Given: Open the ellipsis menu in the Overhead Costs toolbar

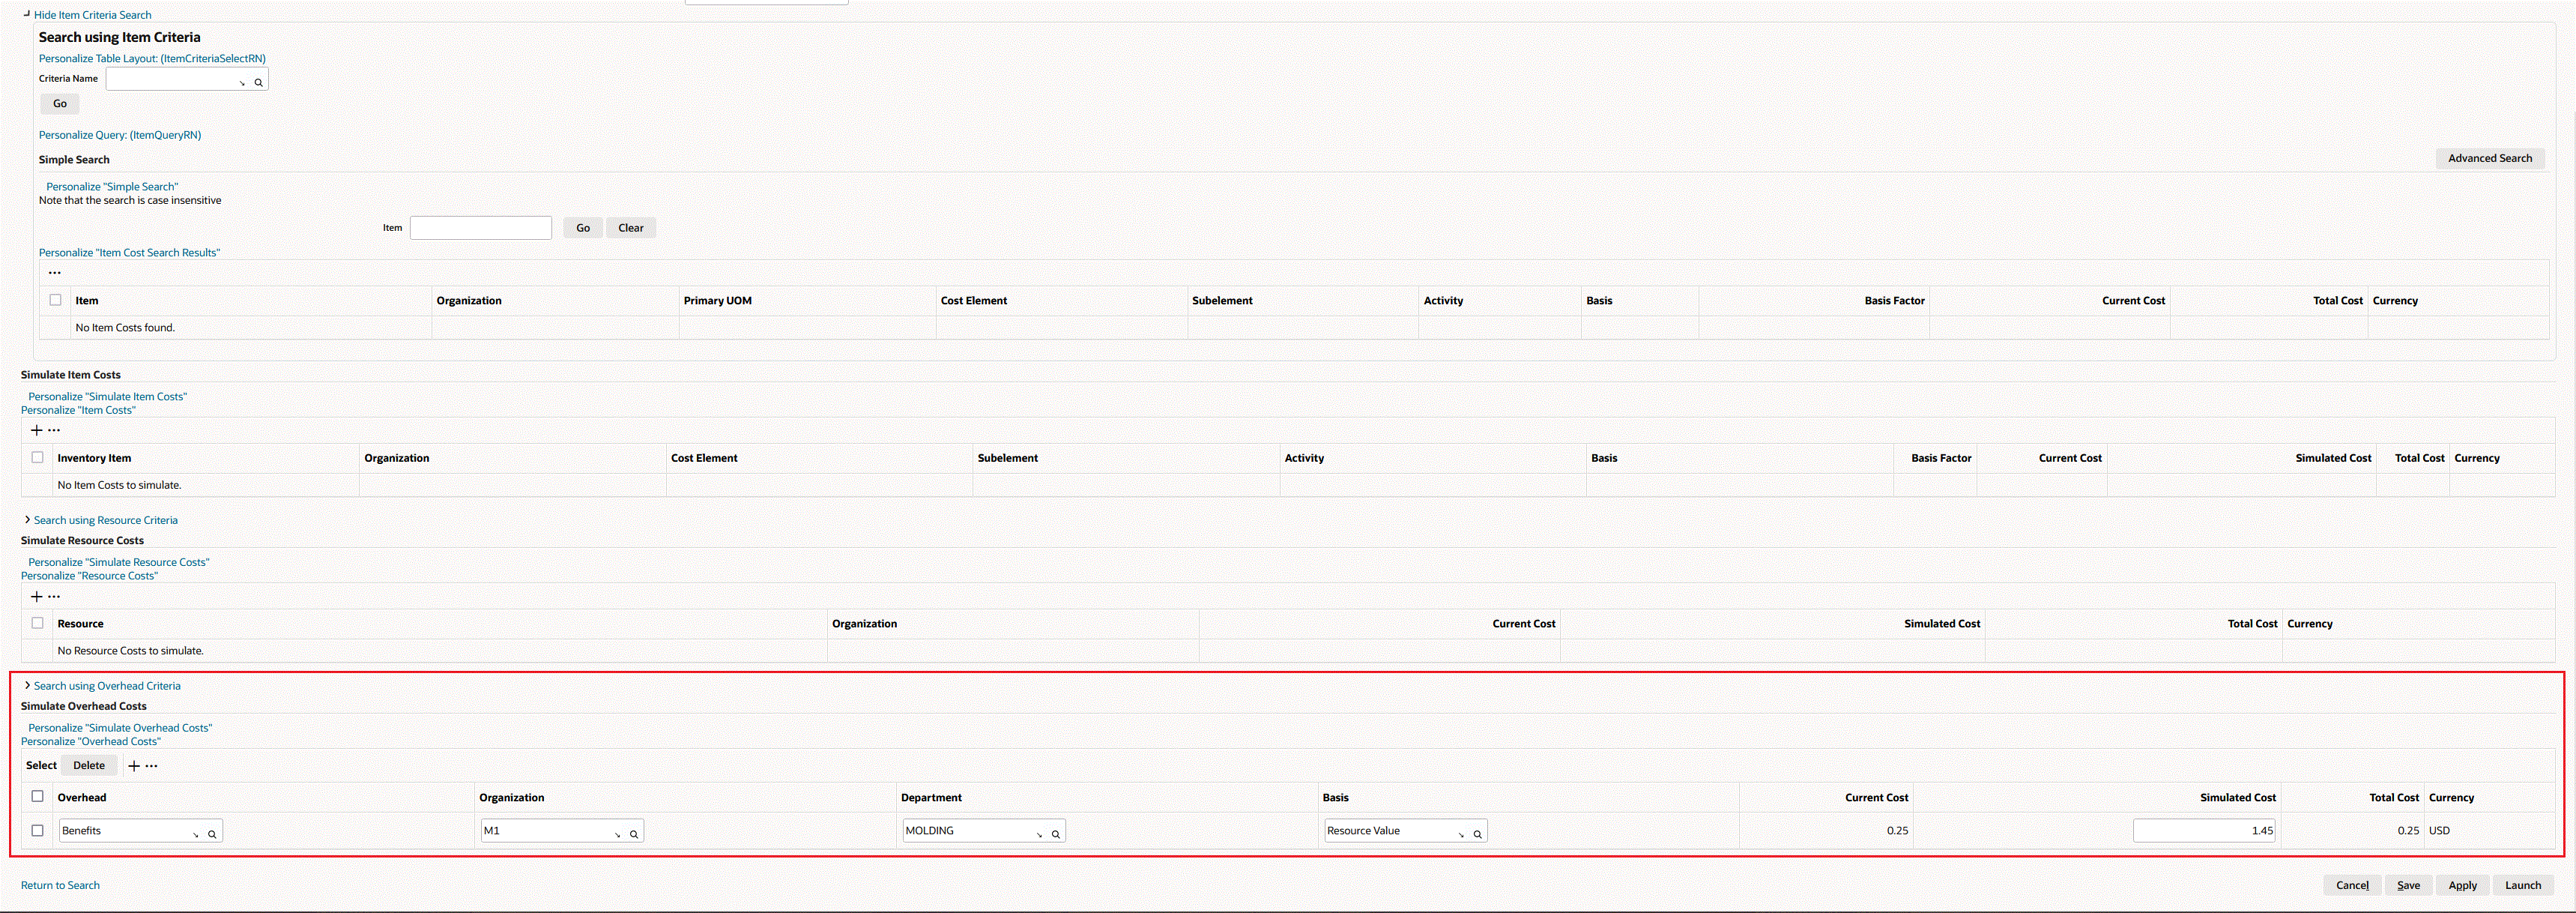Looking at the screenshot, I should tap(151, 766).
